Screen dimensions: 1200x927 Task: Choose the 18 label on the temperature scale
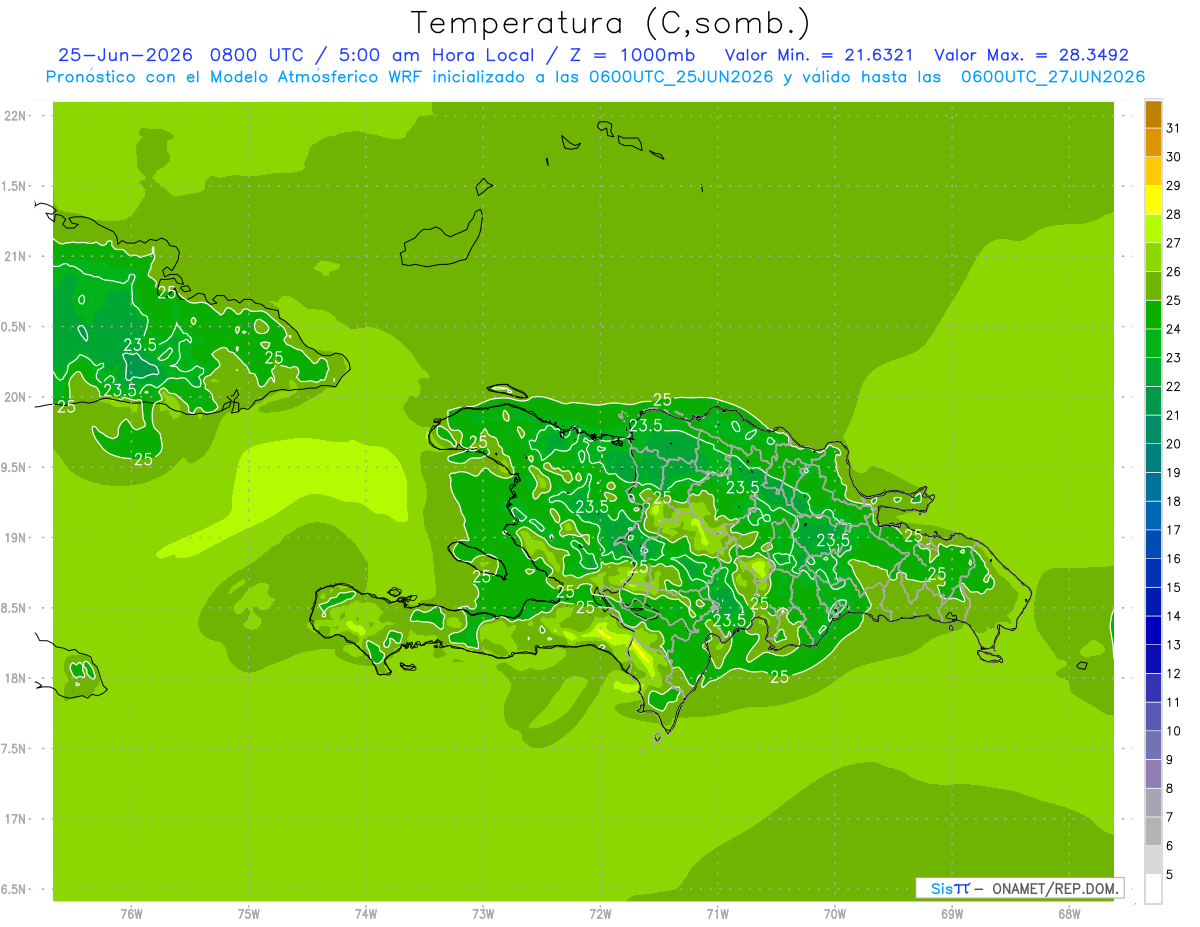pyautogui.click(x=1173, y=502)
